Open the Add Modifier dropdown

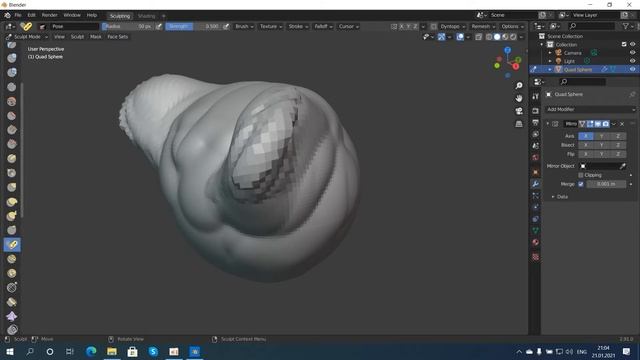pos(591,109)
